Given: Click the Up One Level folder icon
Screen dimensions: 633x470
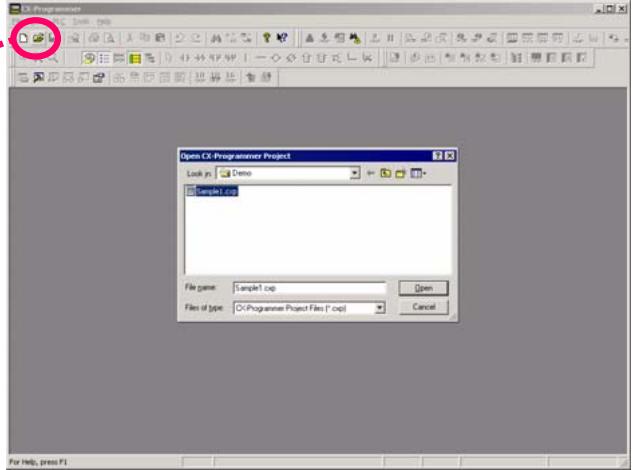Looking at the screenshot, I should click(x=386, y=173).
